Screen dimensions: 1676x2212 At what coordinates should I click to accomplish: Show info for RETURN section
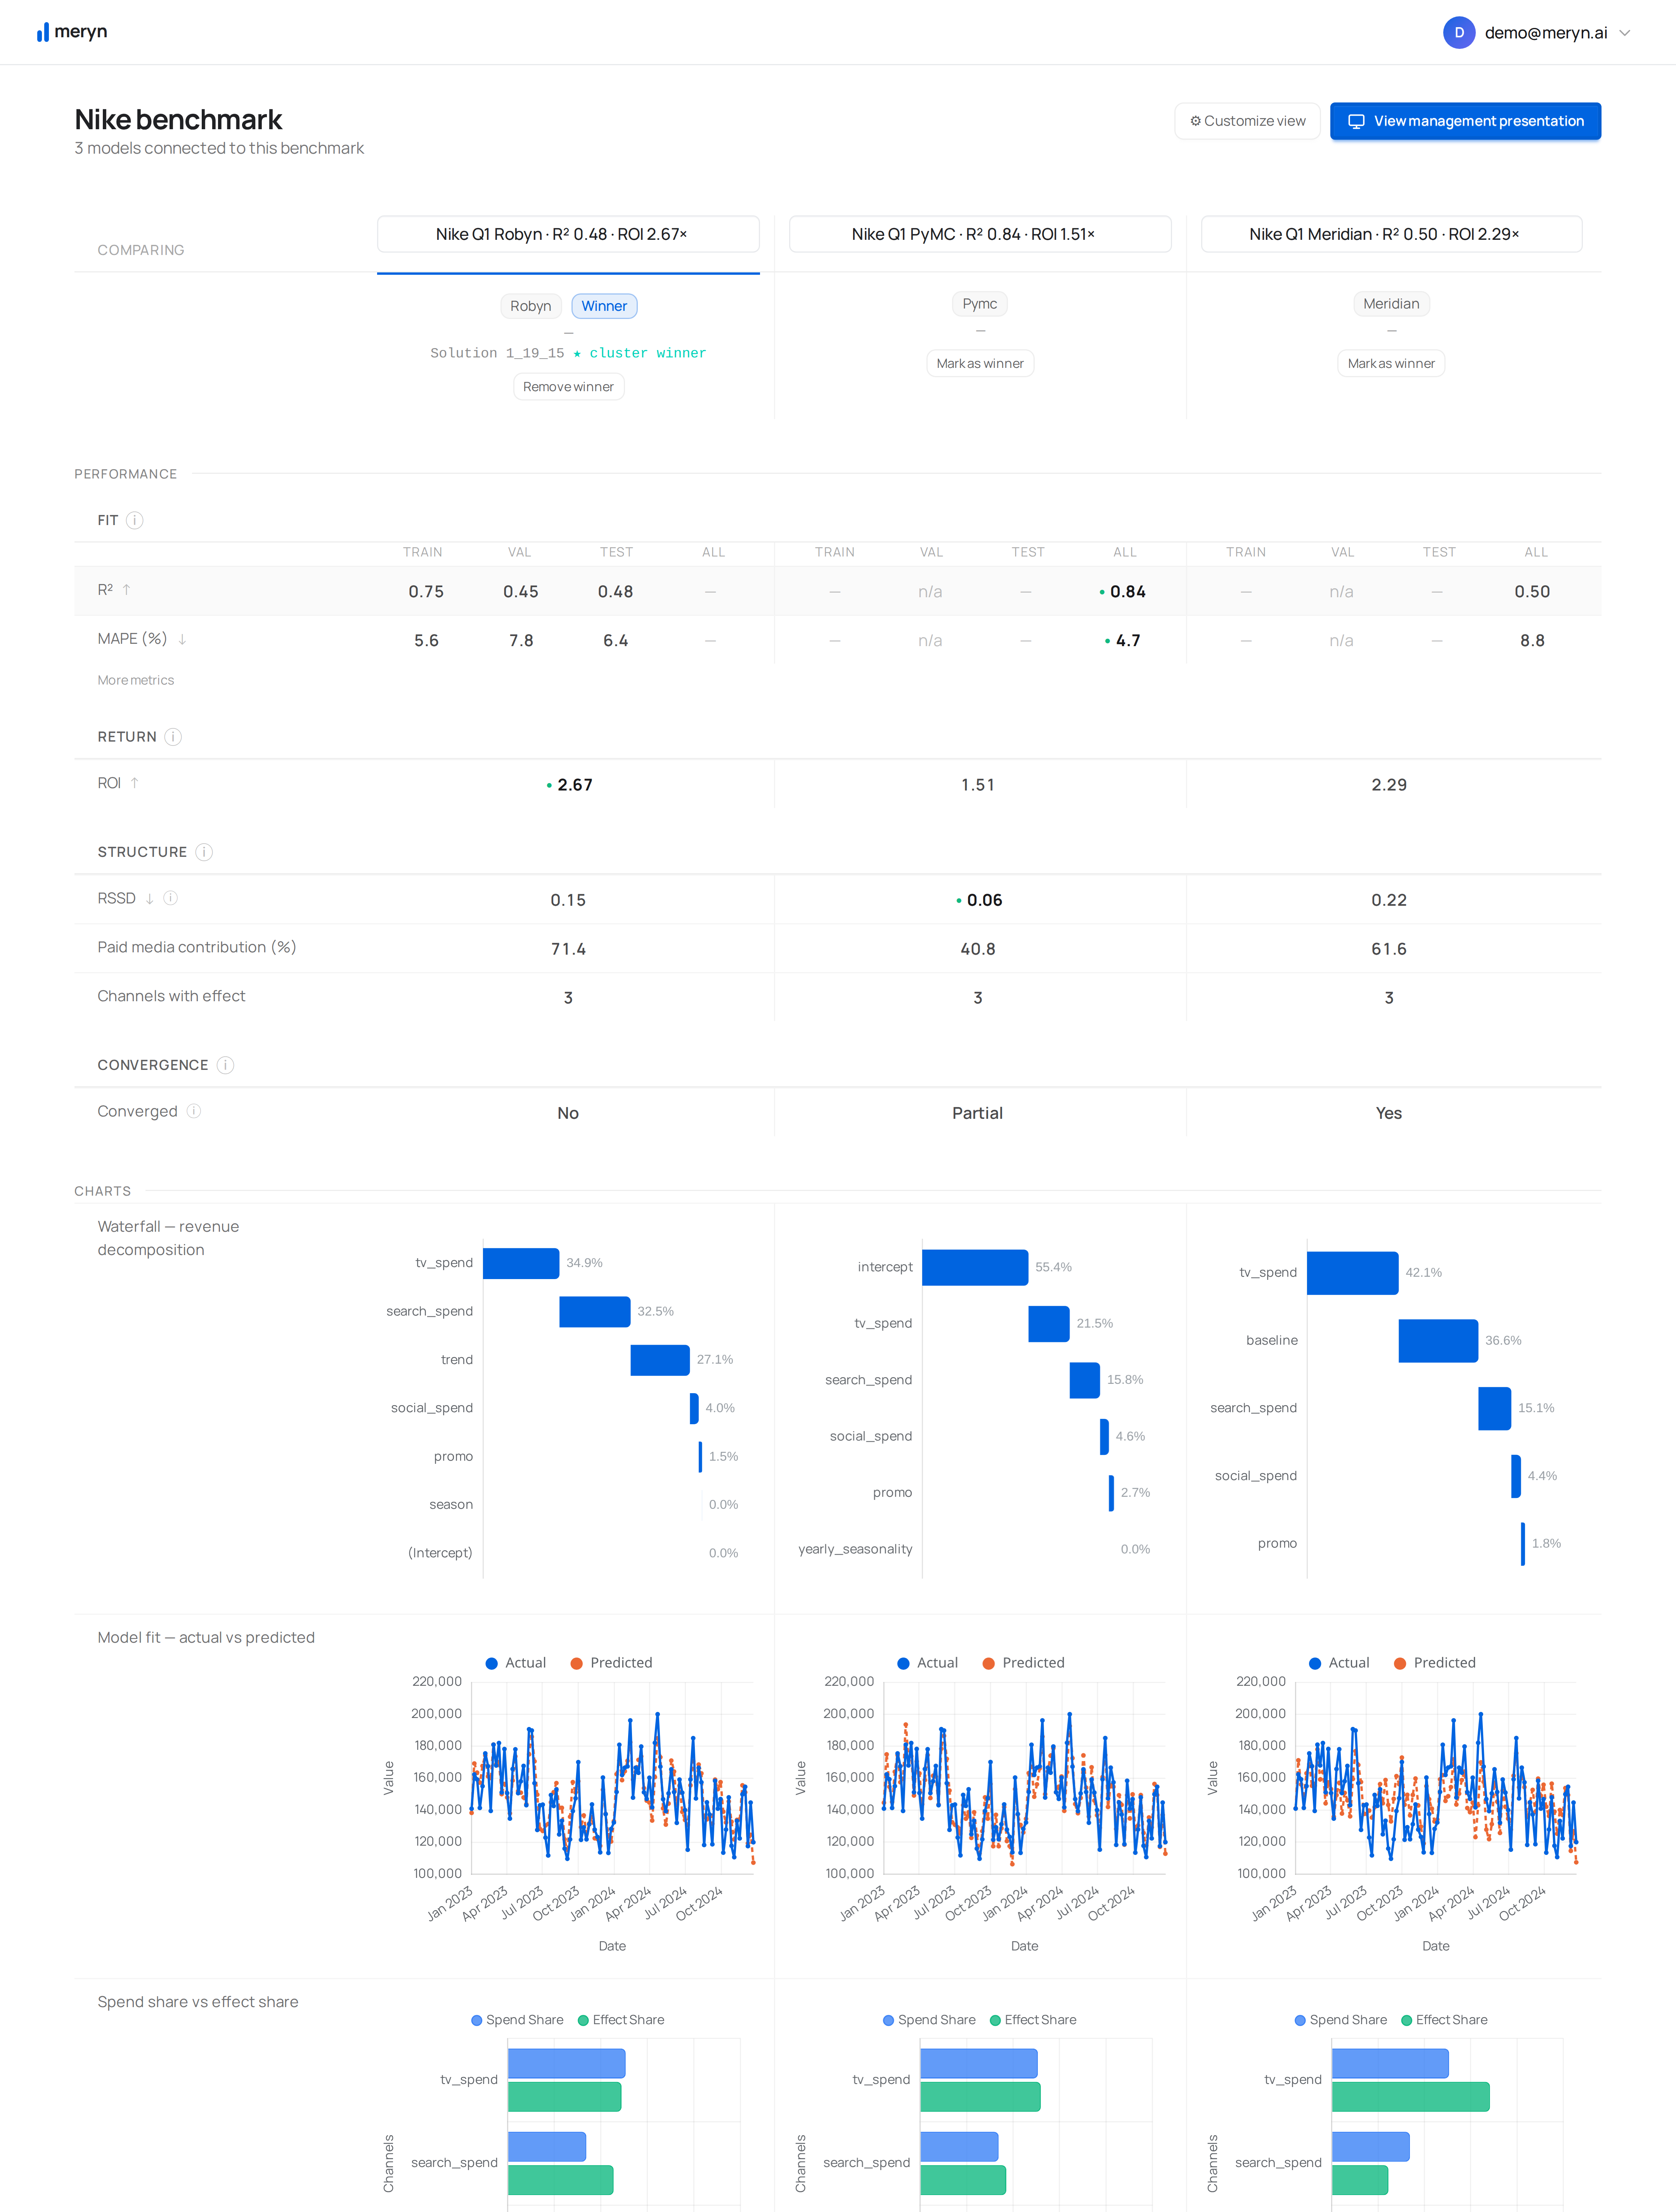click(173, 737)
